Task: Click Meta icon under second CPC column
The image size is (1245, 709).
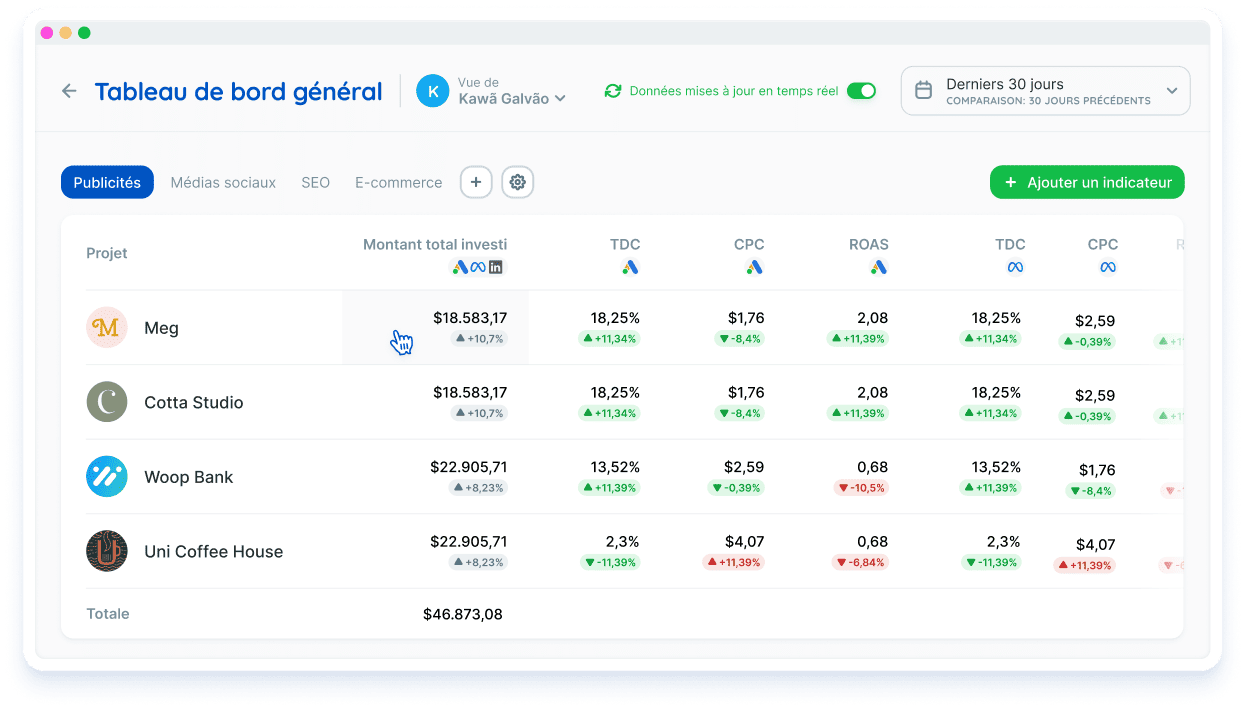Action: 1108,267
